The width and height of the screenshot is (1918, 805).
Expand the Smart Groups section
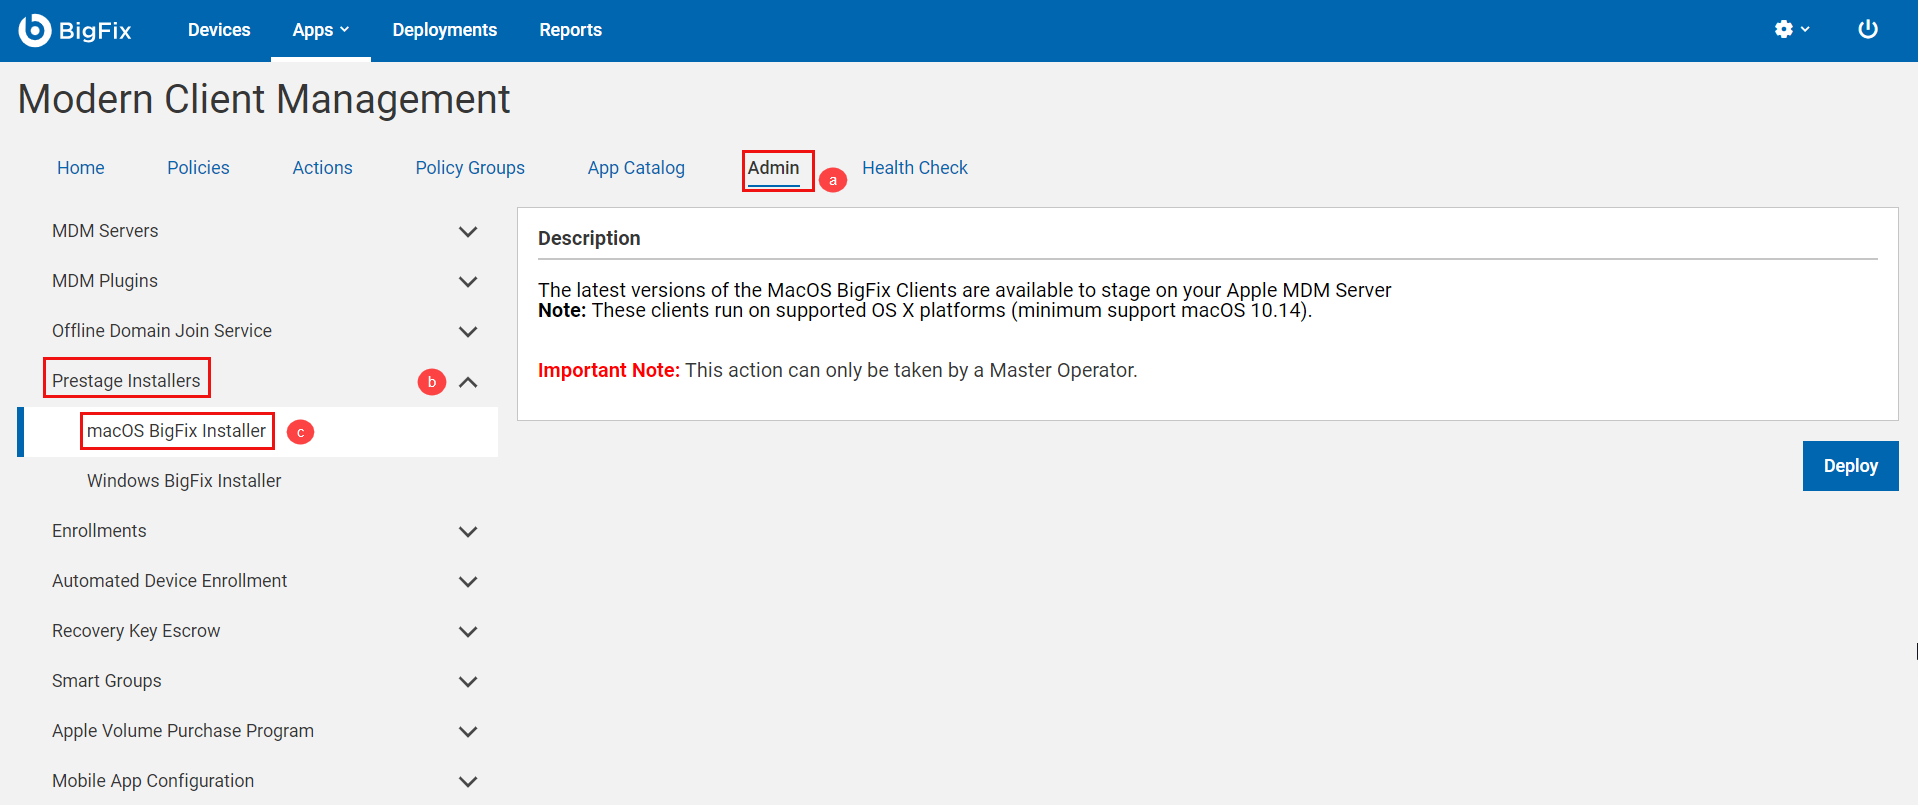click(467, 682)
